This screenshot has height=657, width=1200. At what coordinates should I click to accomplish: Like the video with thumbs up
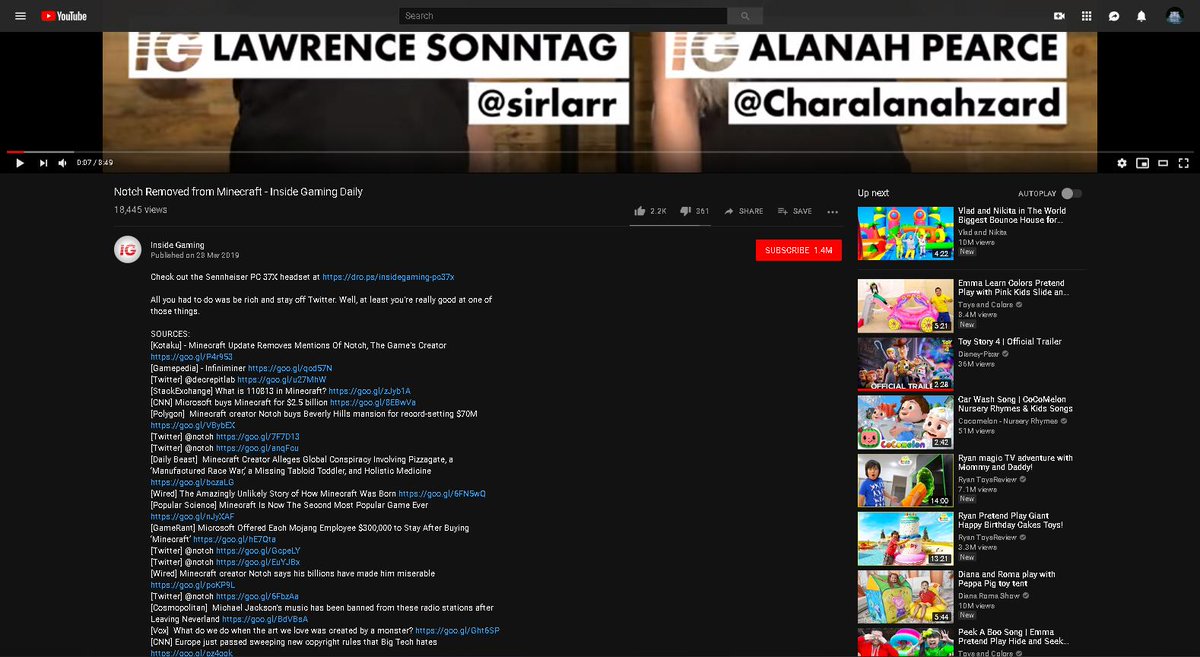pyautogui.click(x=651, y=211)
